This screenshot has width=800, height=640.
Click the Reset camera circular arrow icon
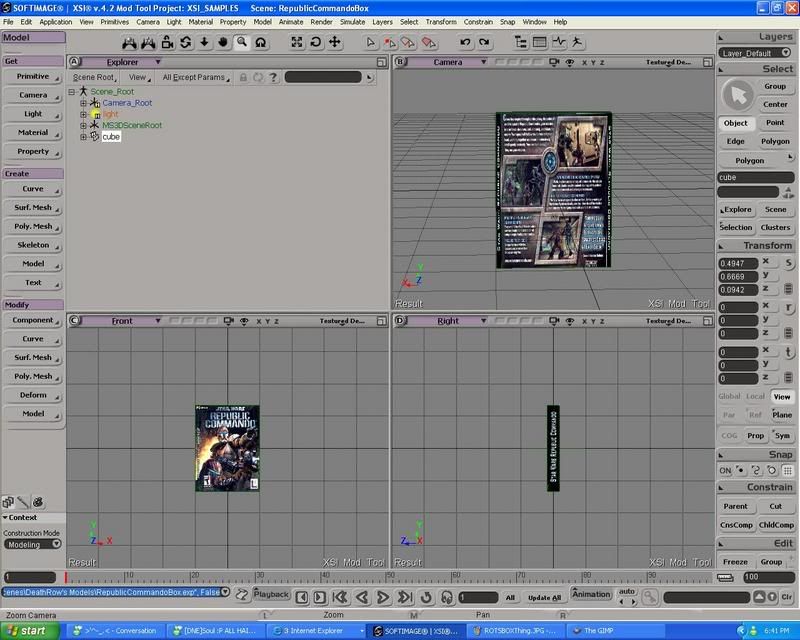pyautogui.click(x=315, y=42)
